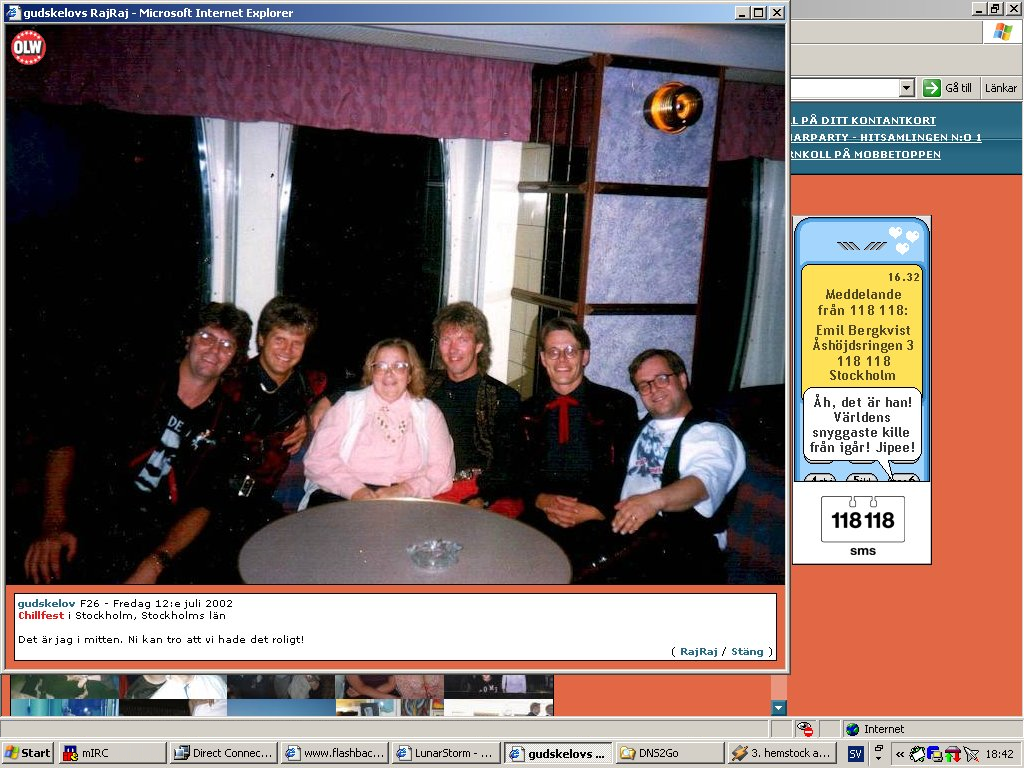Open the second thumbnail in the top row
Viewport: 1024px width, 768px height.
(173, 686)
